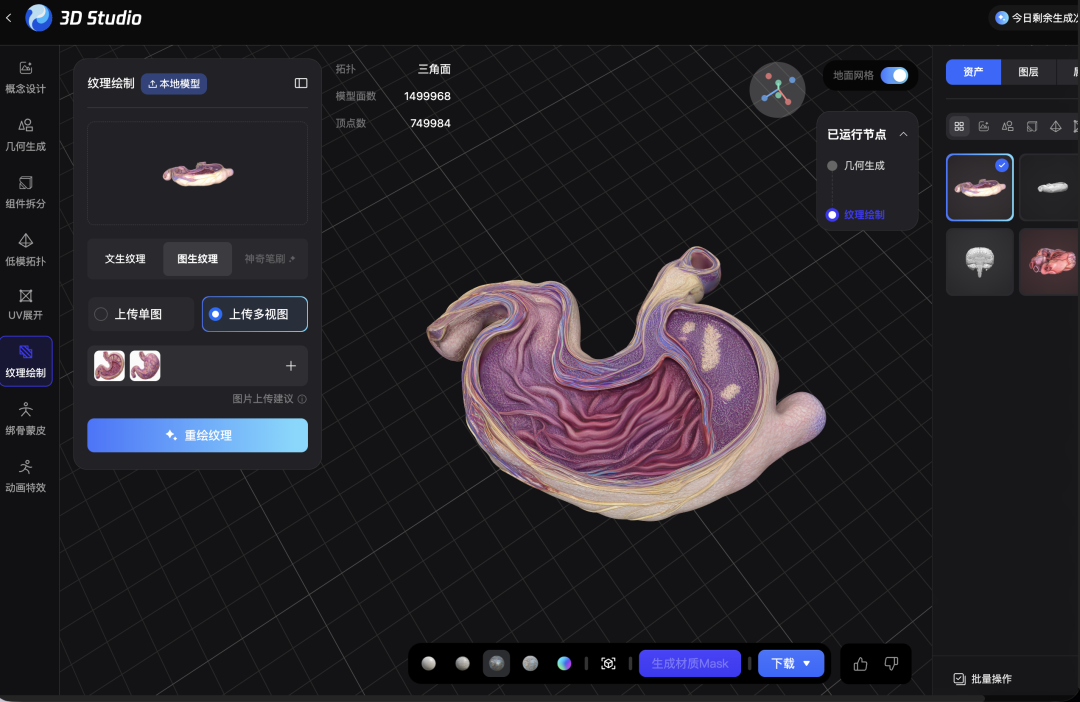Select the highlighted textured material sphere
The height and width of the screenshot is (702, 1080).
pos(496,663)
